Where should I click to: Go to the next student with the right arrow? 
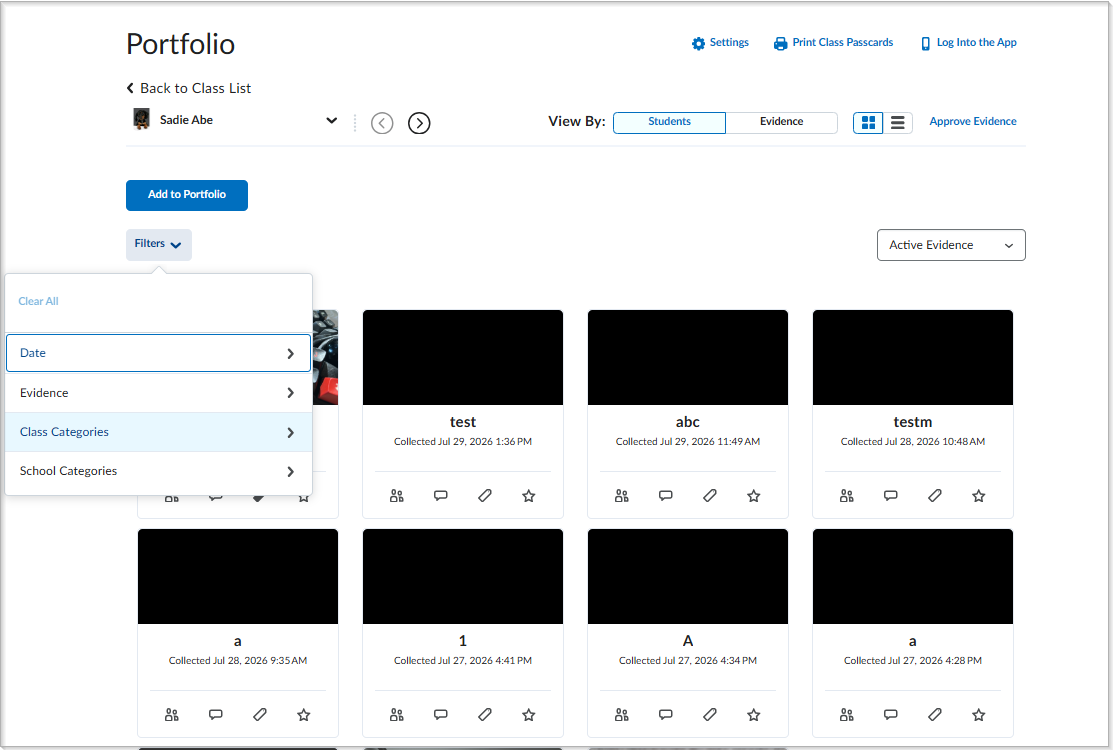pyautogui.click(x=419, y=123)
